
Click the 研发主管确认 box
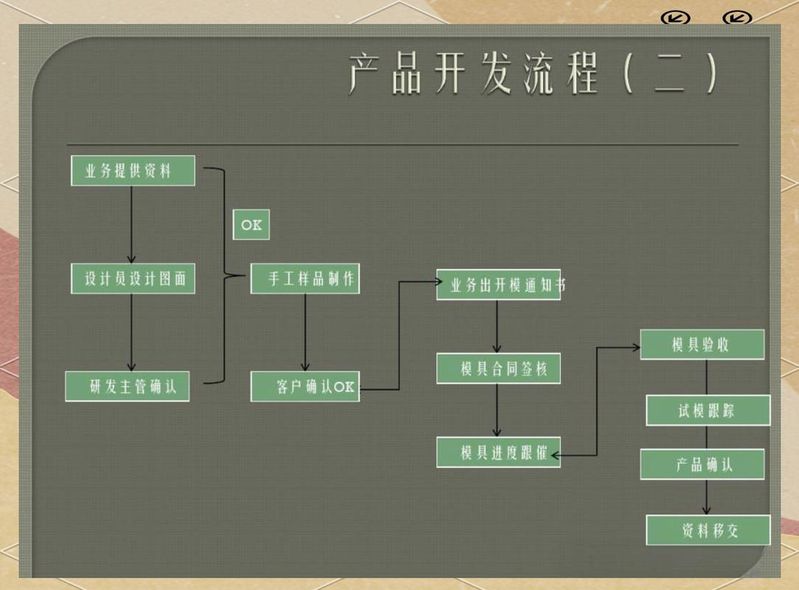pos(127,387)
